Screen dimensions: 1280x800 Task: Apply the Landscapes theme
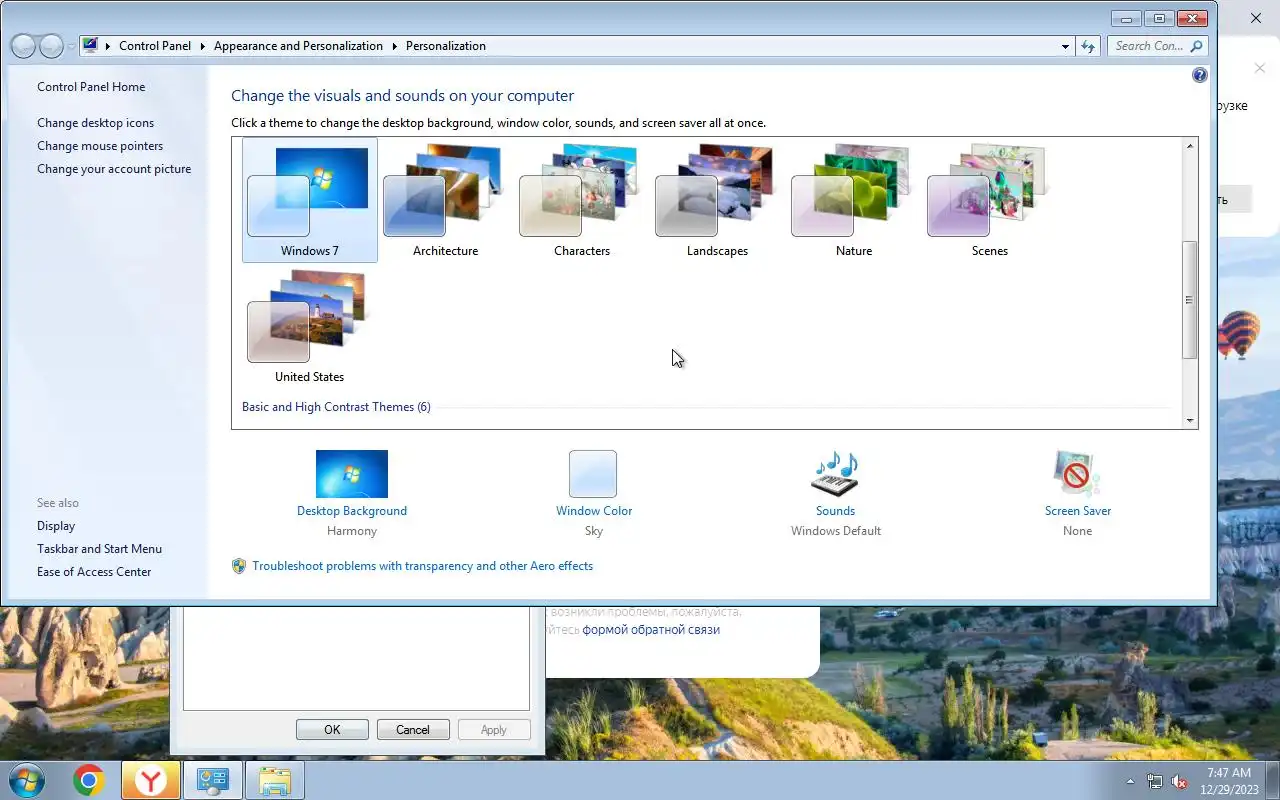tap(717, 201)
